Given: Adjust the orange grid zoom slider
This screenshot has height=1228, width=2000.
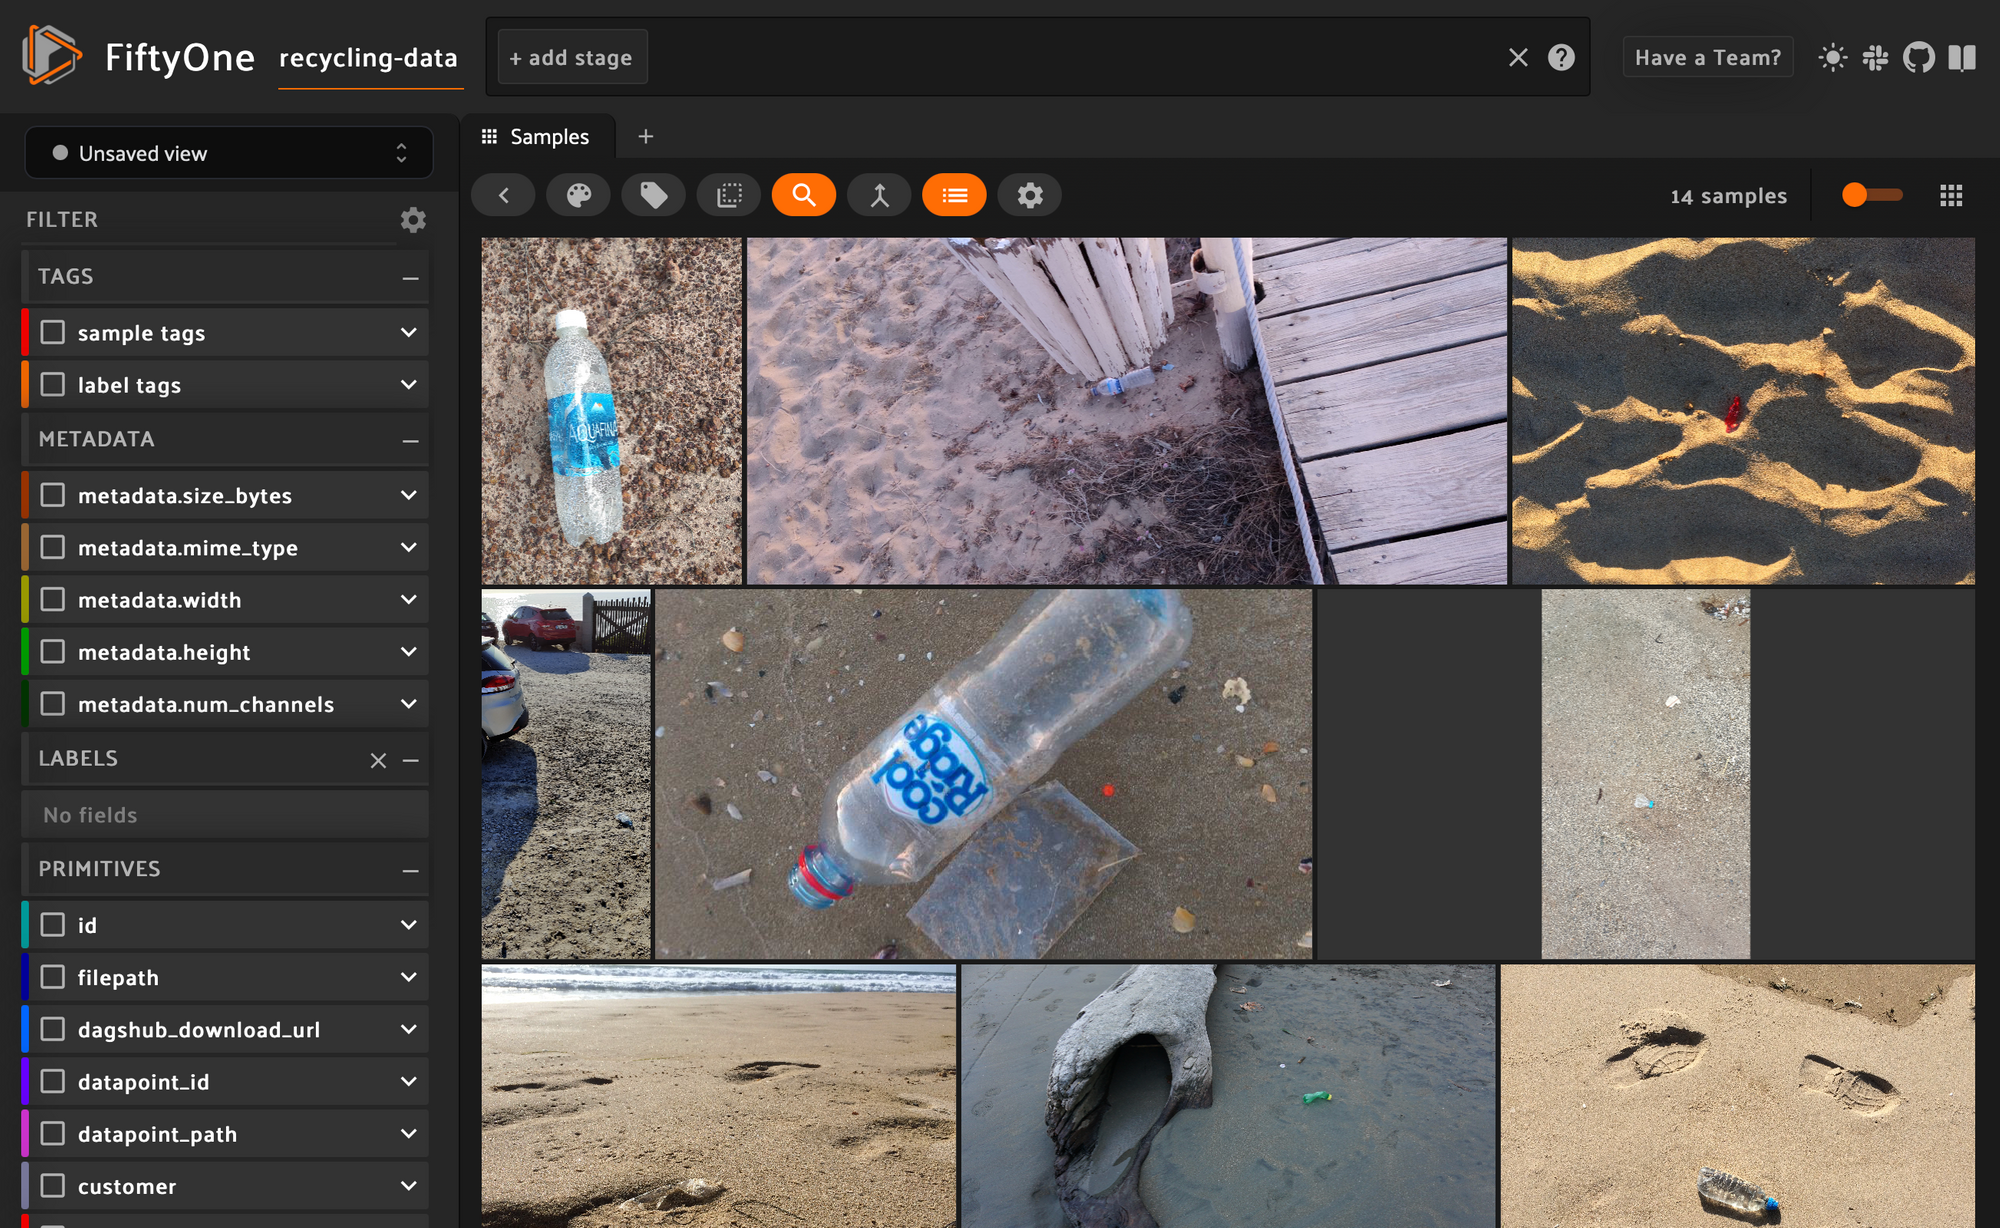Looking at the screenshot, I should click(1871, 195).
